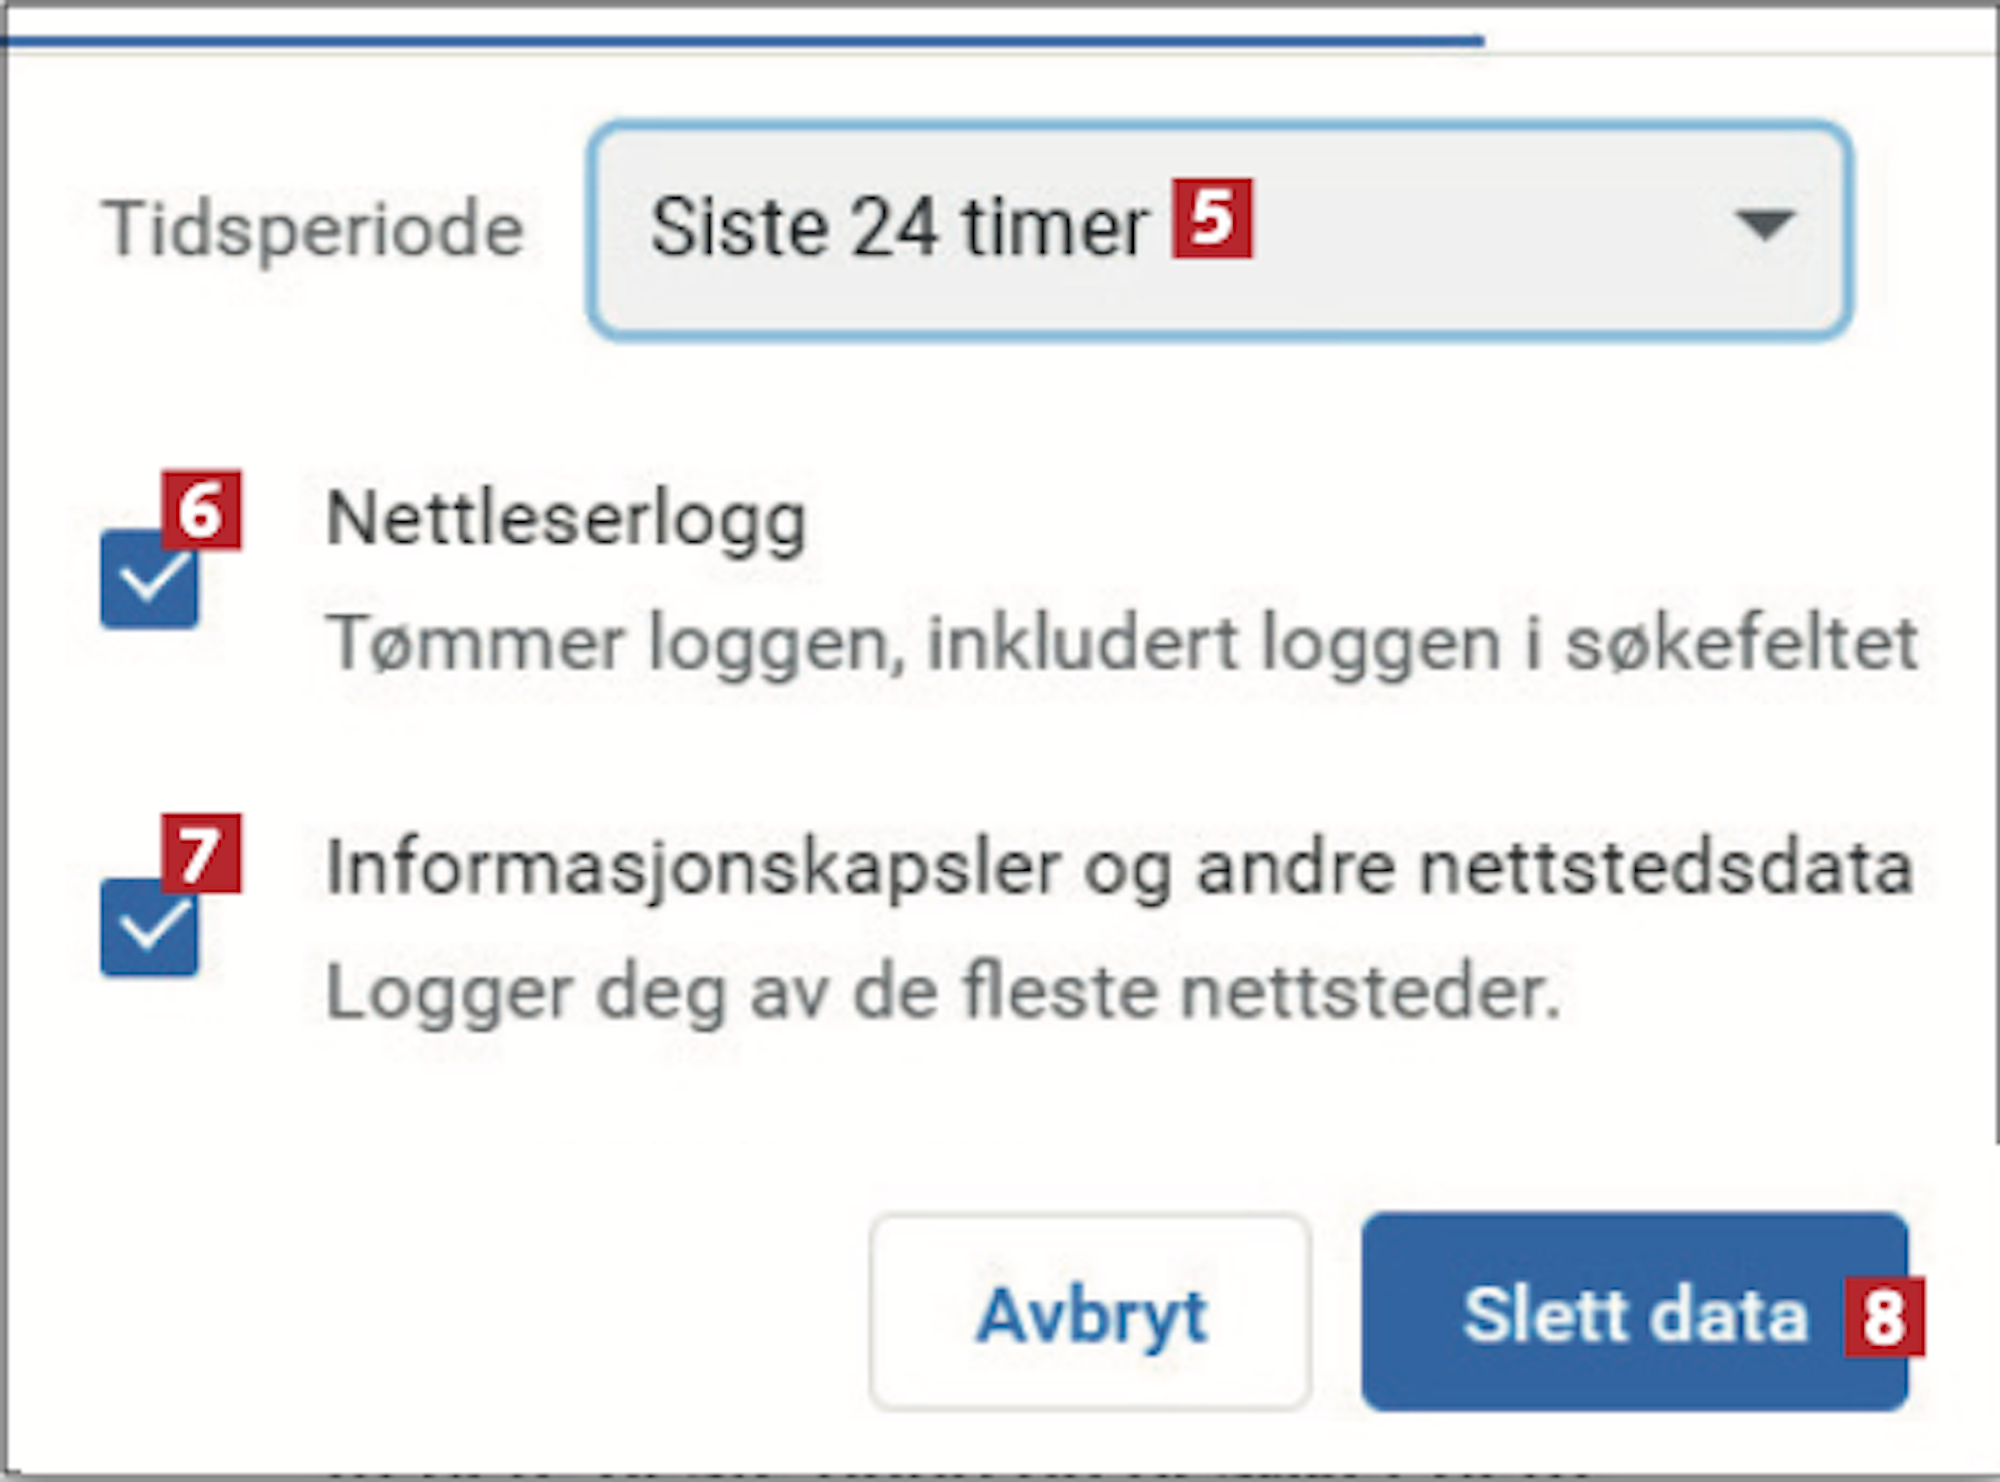Click the Tidsperiode label text
Screen dimensions: 2000x1482
(313, 230)
